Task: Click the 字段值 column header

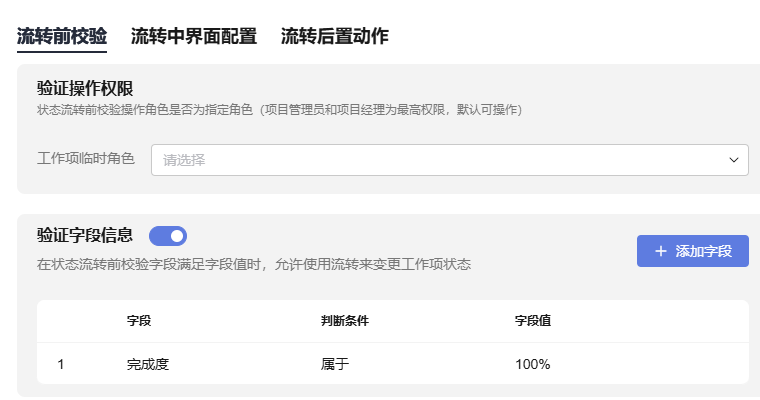Action: click(533, 321)
